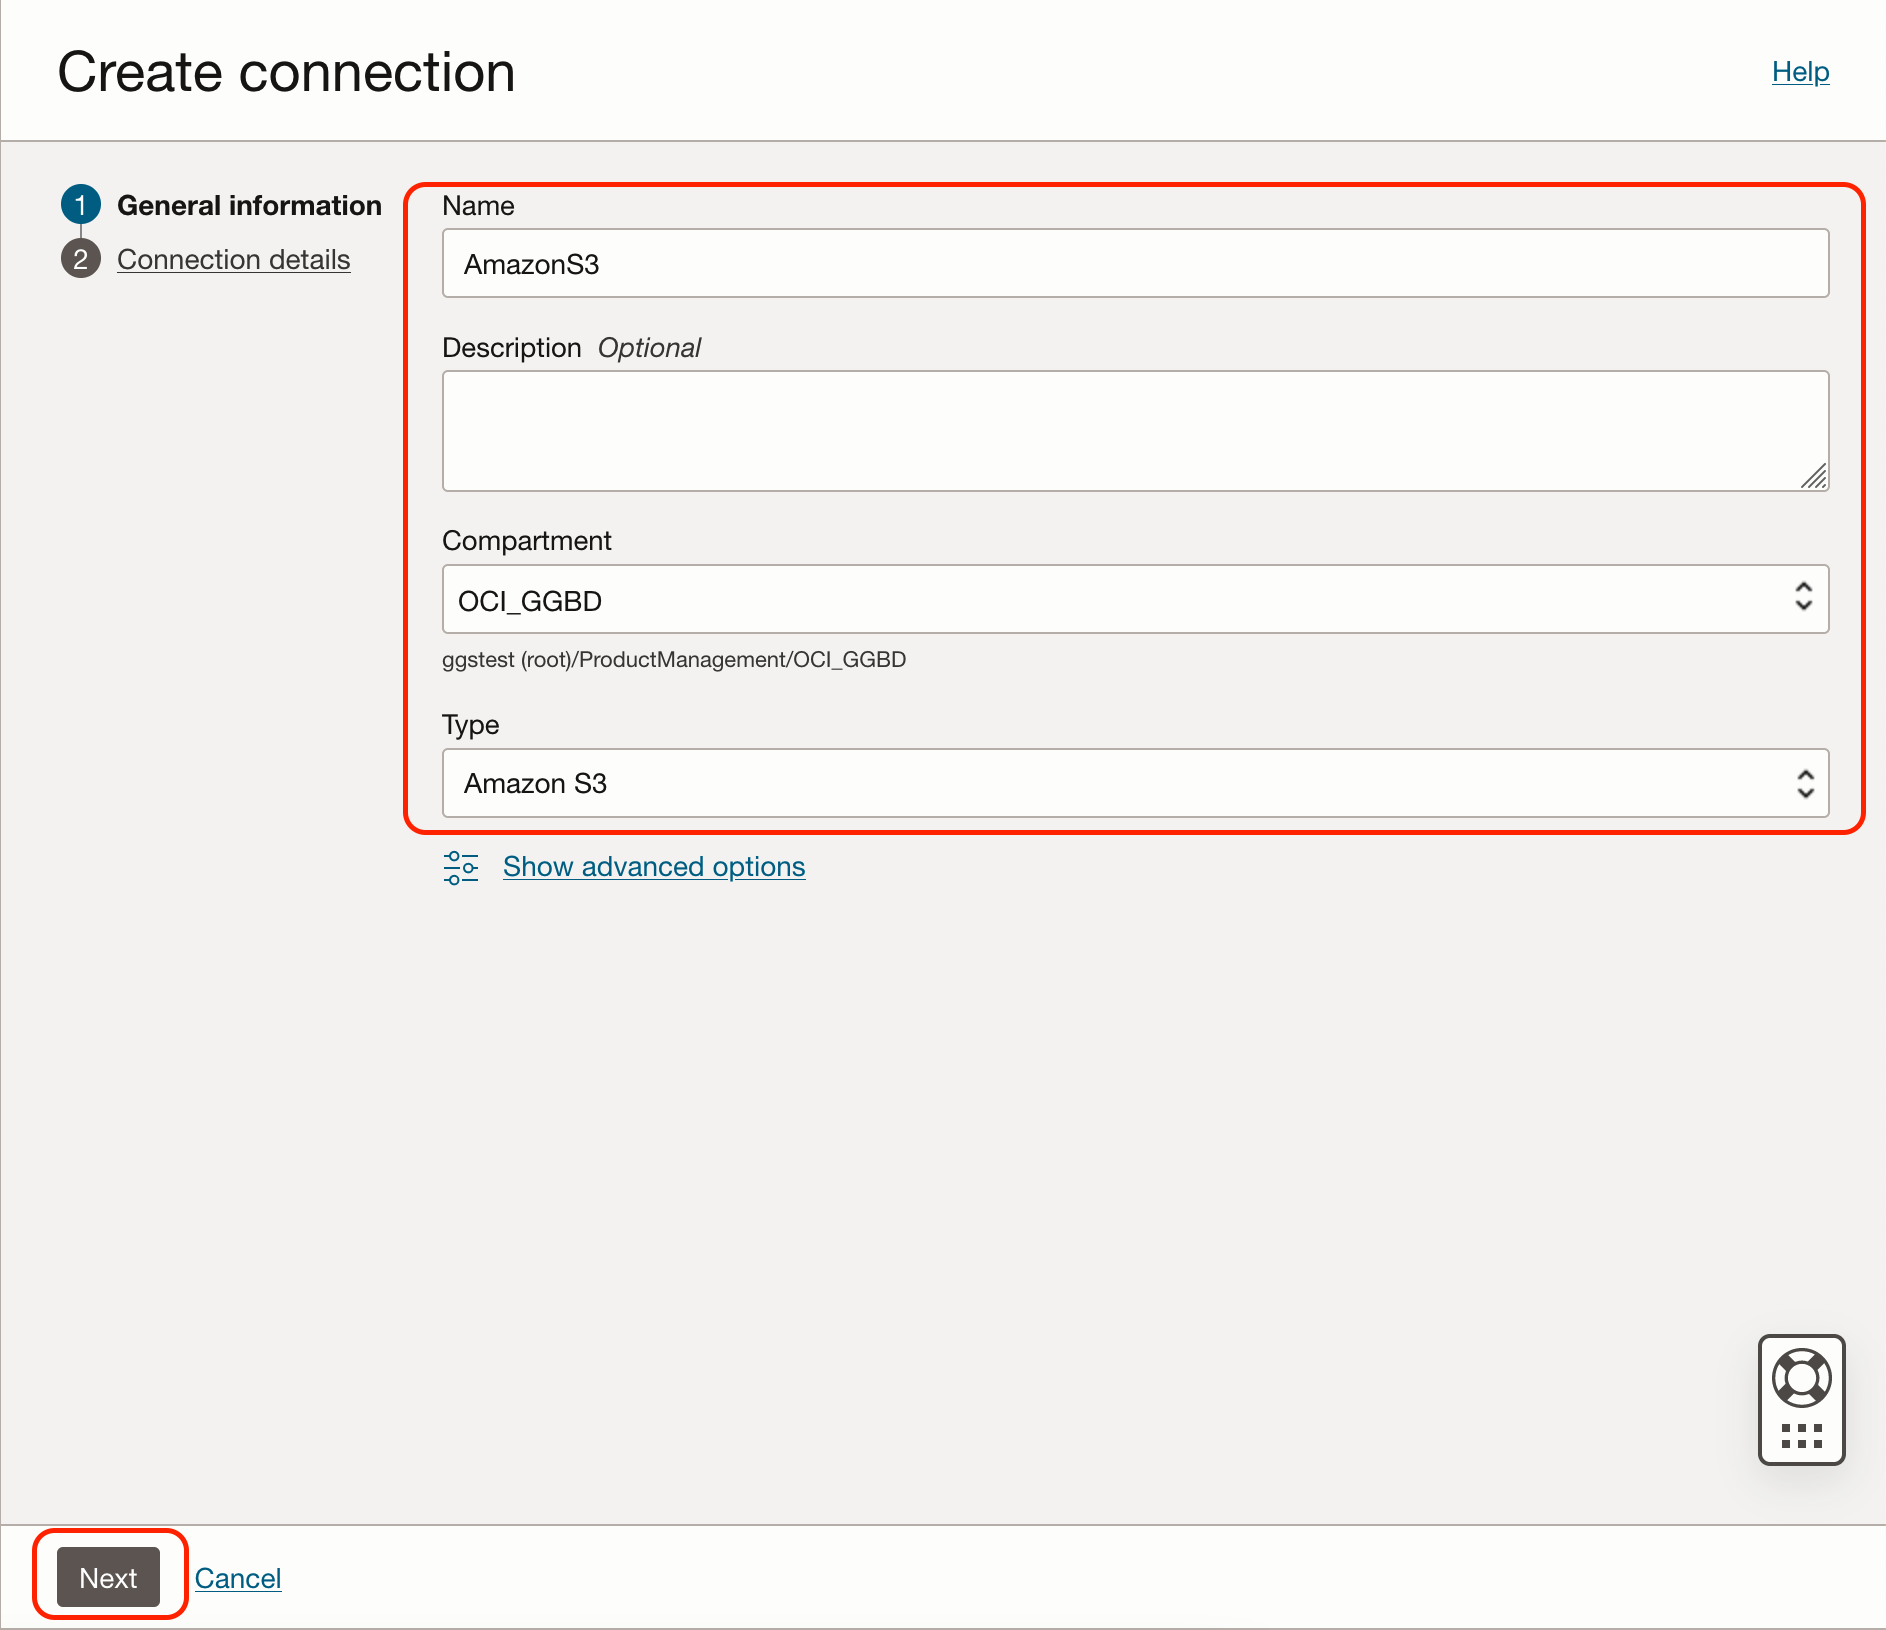Viewport: 1886px width, 1630px height.
Task: Click the Compartment selector chevron icon
Action: pos(1803,599)
